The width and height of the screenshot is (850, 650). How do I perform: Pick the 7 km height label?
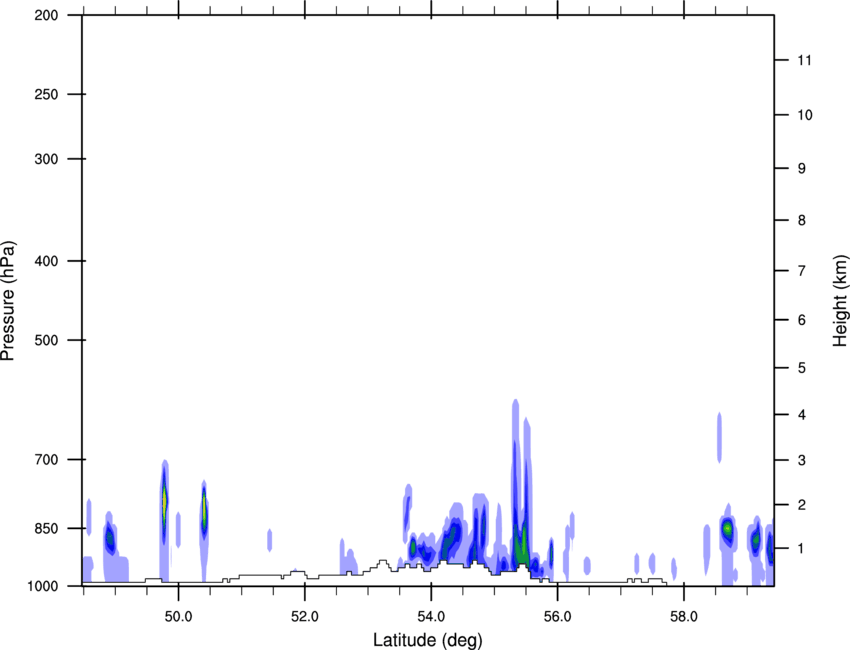[801, 271]
